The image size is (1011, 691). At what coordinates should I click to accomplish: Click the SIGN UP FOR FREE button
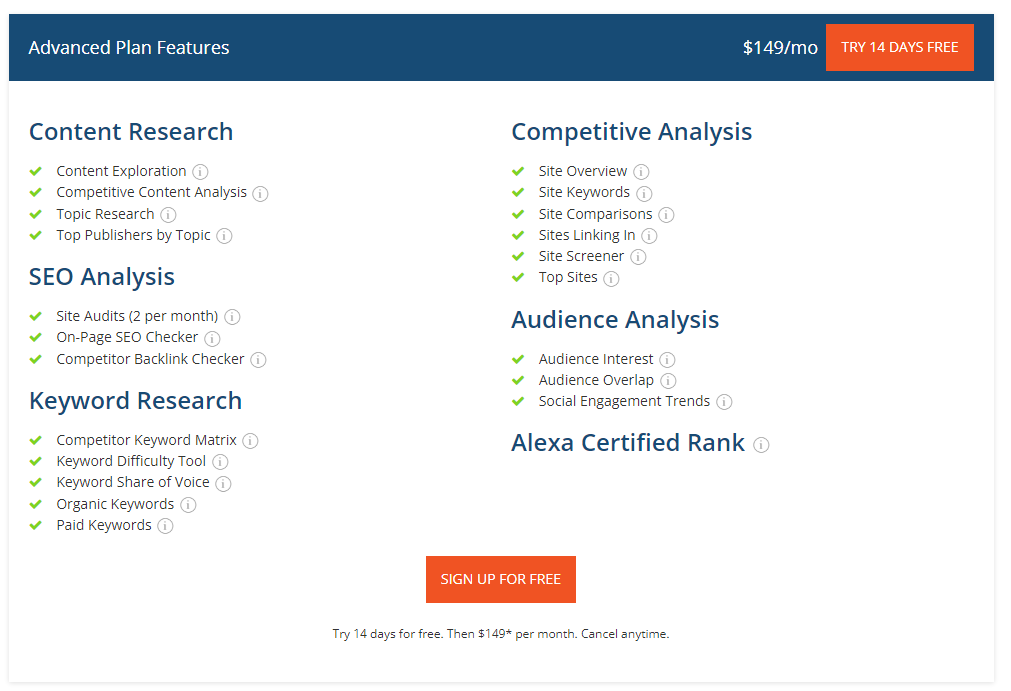tap(500, 579)
